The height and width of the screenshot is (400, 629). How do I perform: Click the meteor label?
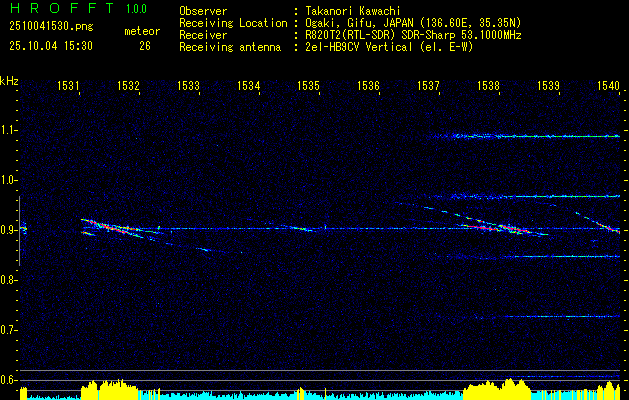click(142, 31)
